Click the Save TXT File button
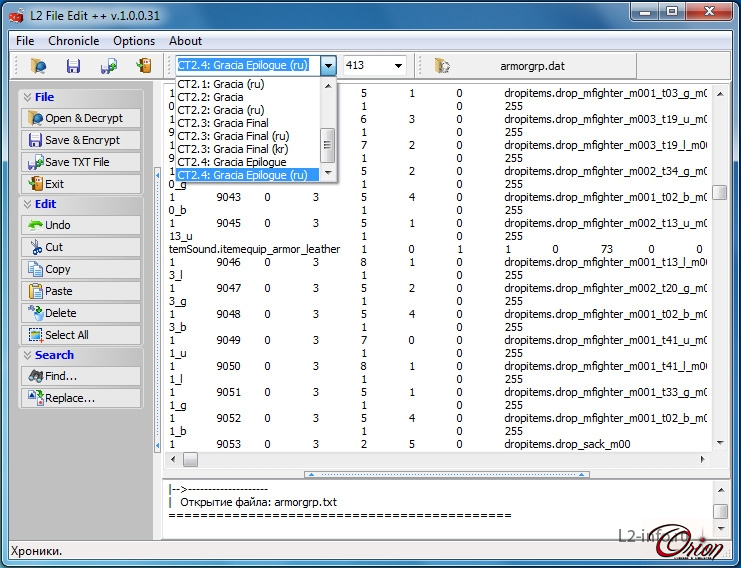The width and height of the screenshot is (741, 568). 81,162
